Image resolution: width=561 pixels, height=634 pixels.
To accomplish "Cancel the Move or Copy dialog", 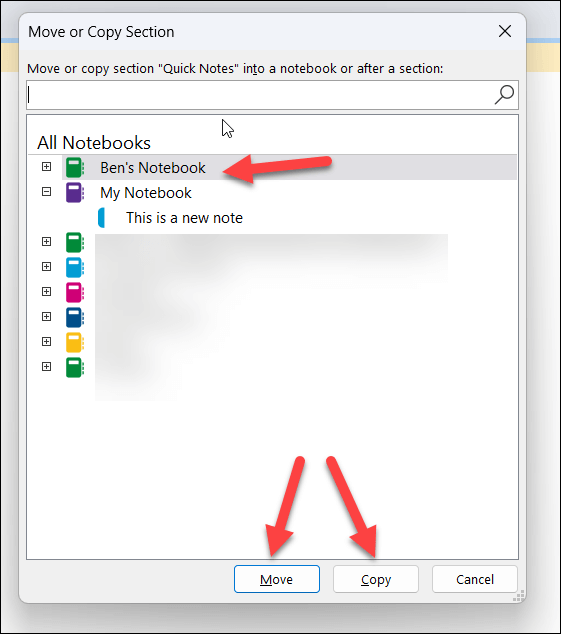I will click(x=475, y=579).
